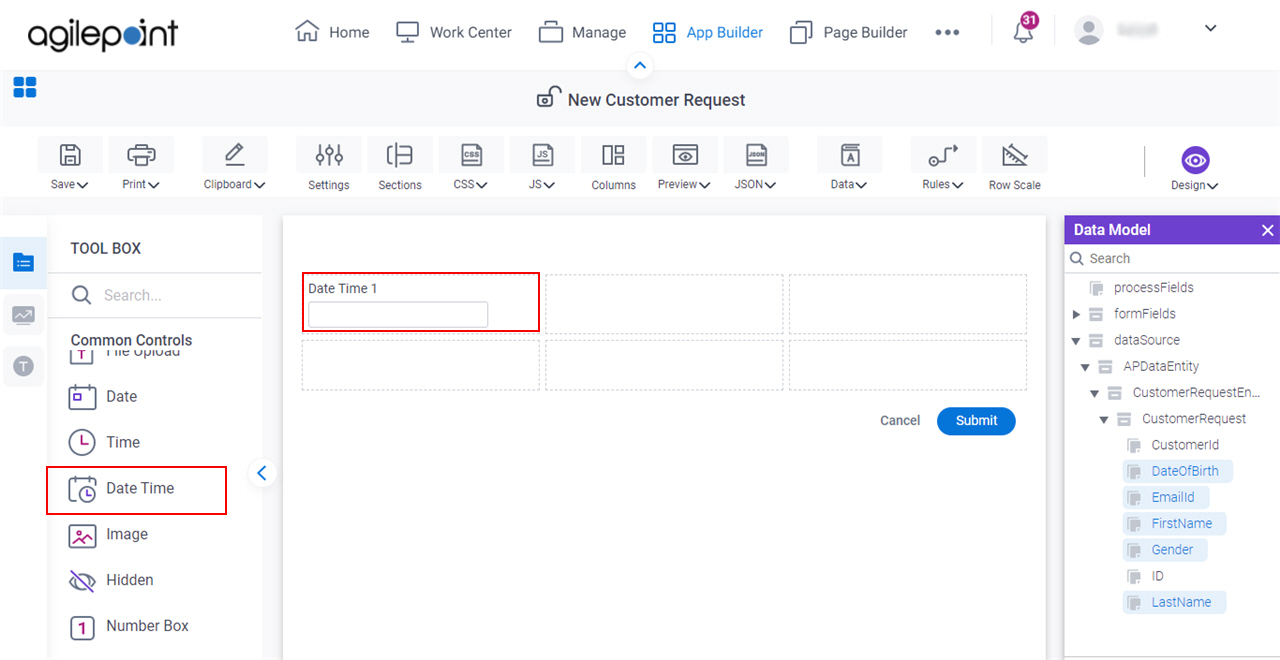
Task: Collapse the CustomerRequest tree node
Action: 1104,419
